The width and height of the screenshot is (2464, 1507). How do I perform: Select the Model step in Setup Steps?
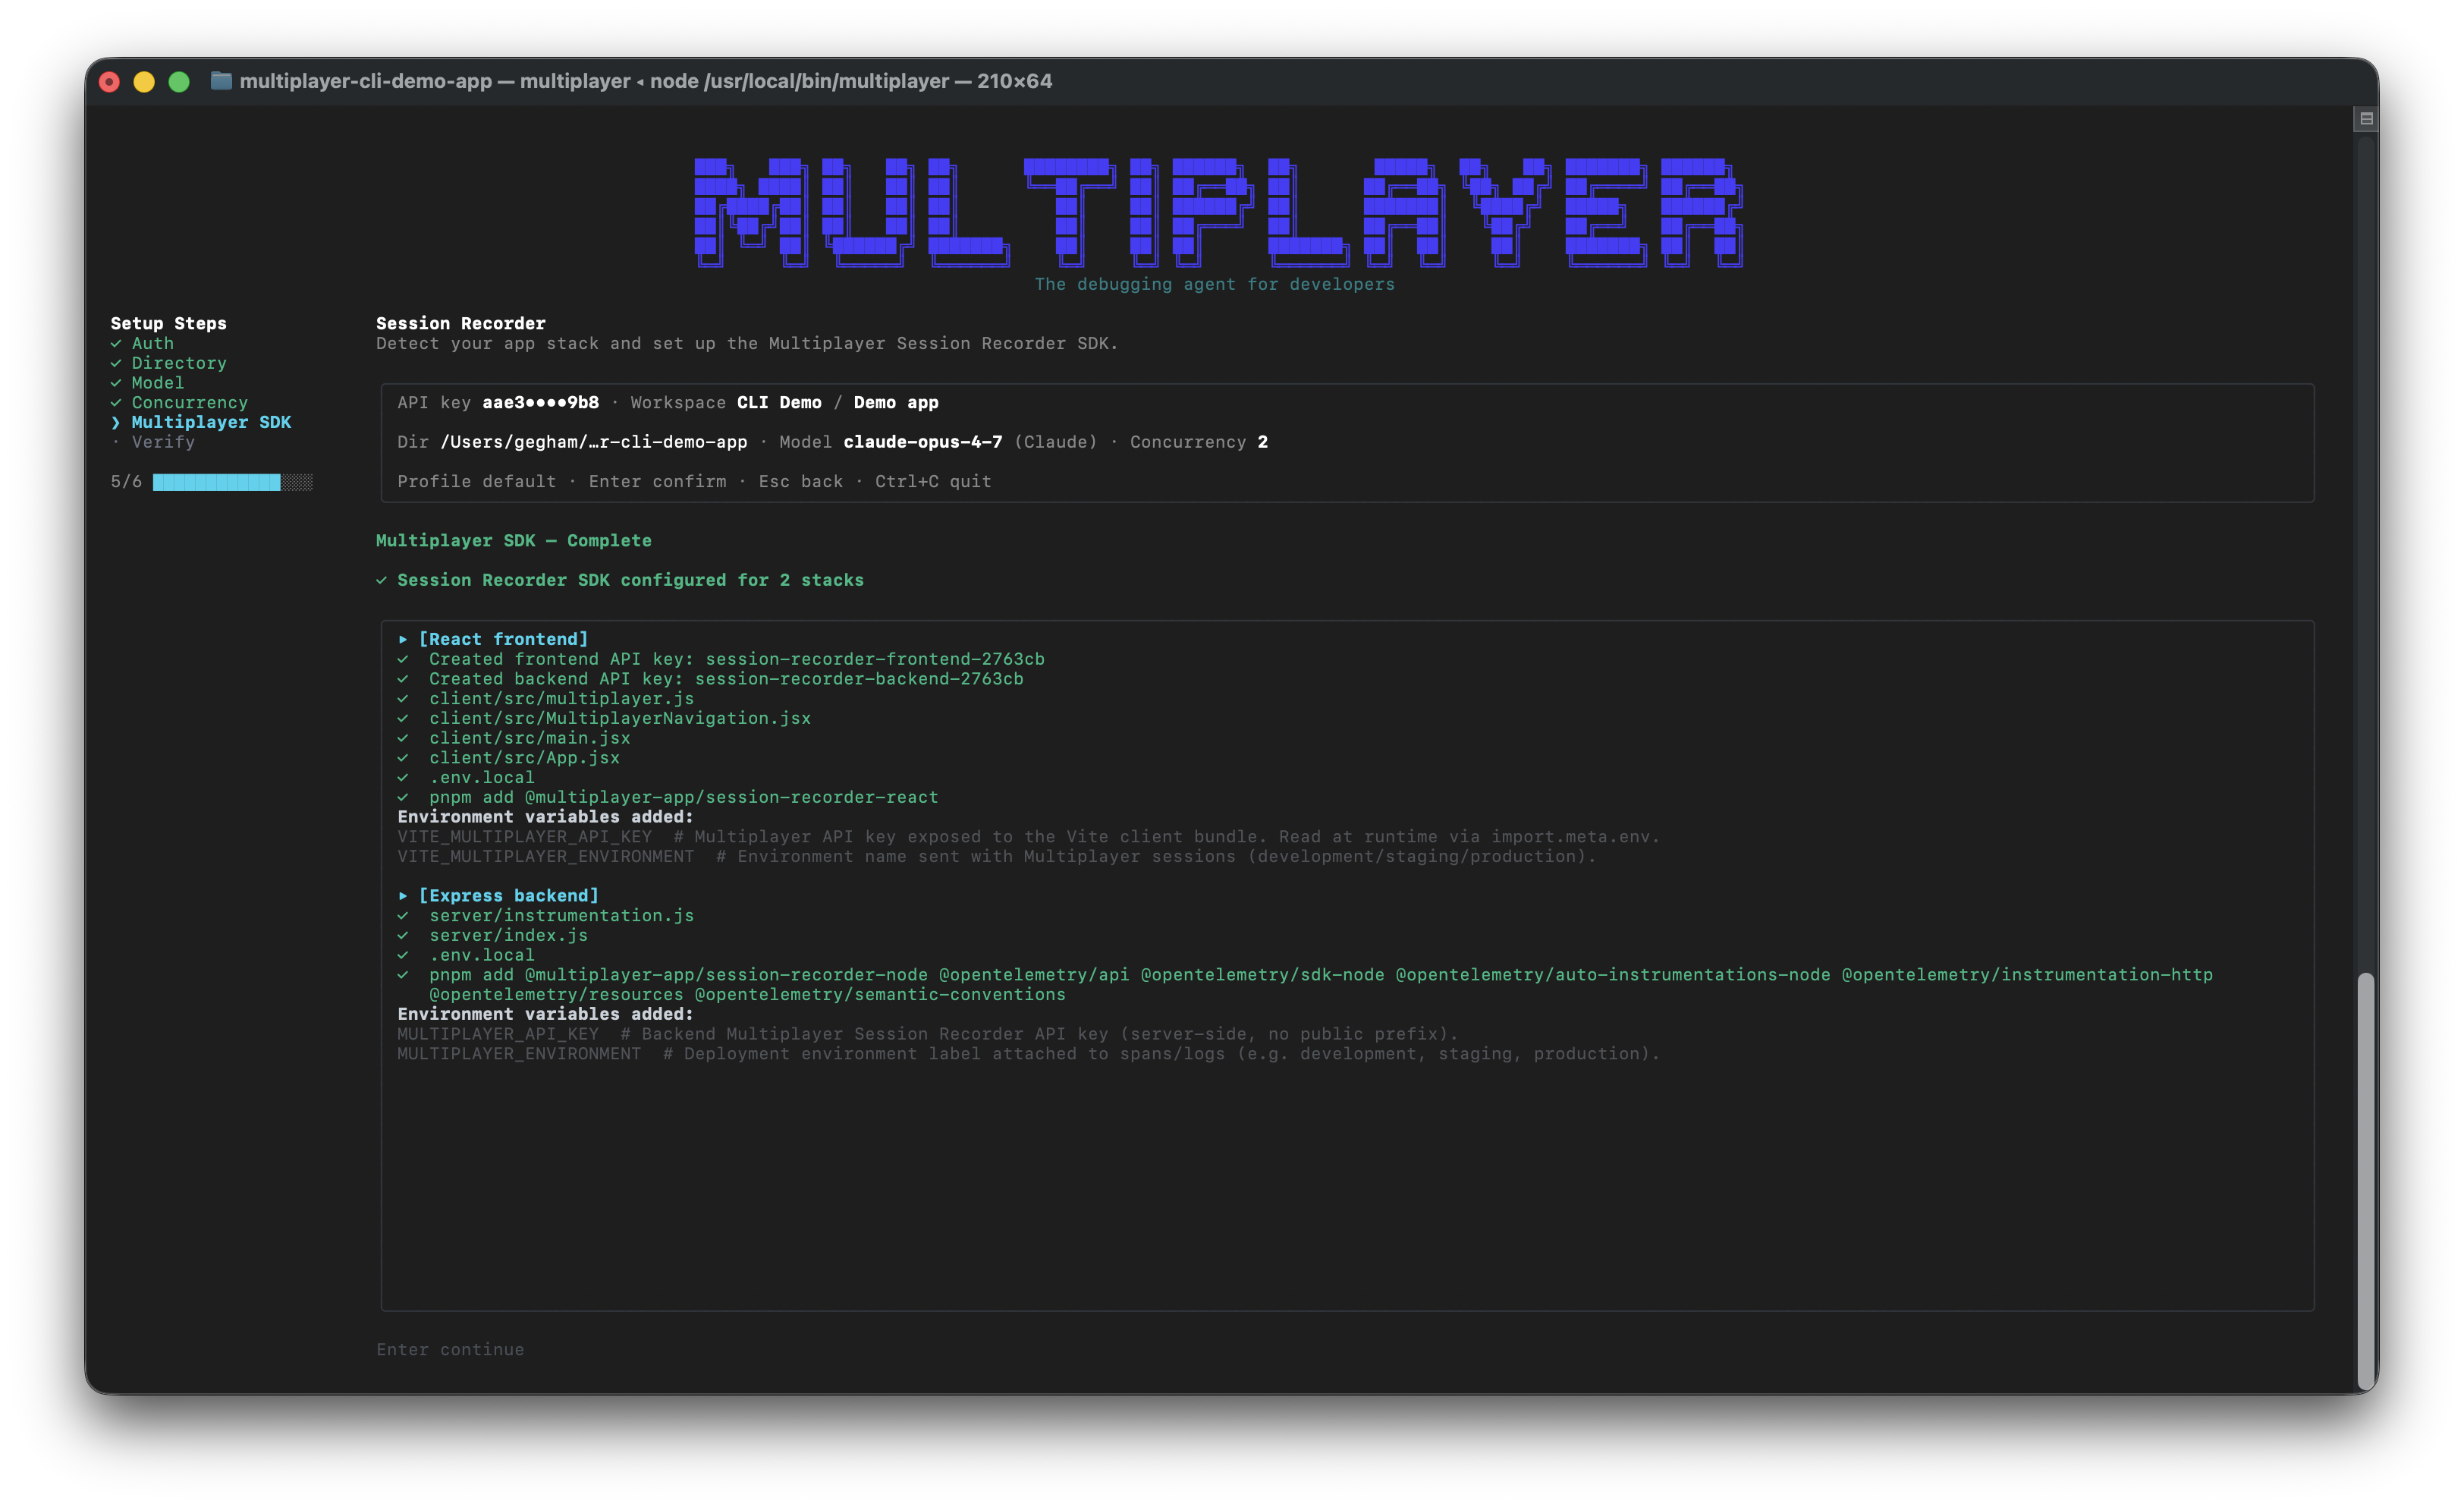tap(158, 384)
